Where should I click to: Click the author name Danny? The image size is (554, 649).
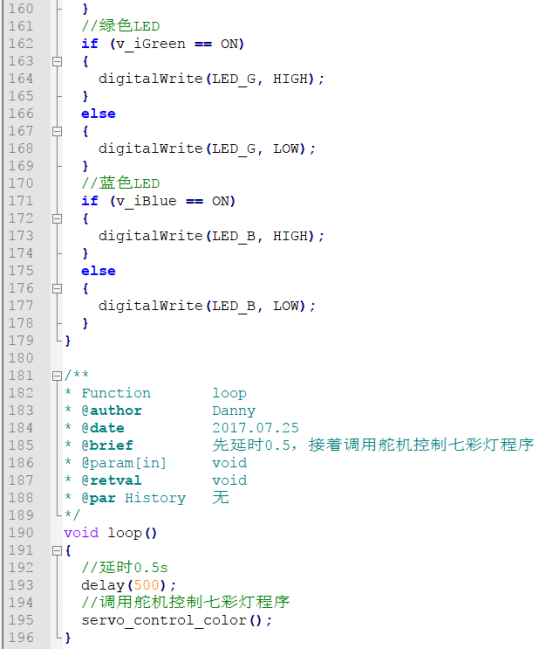click(234, 411)
